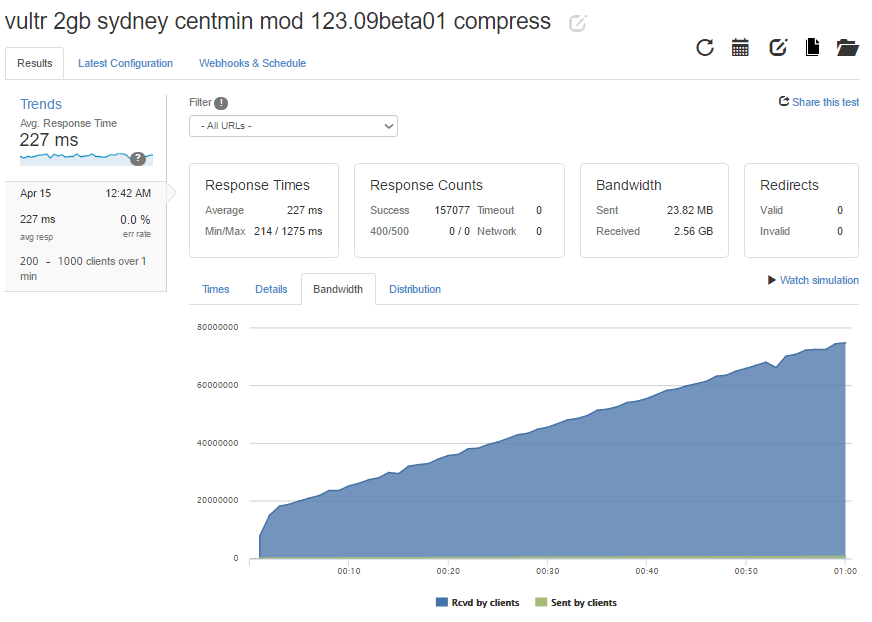This screenshot has width=872, height=622.
Task: Click the Response Counts card heading
Action: click(427, 185)
